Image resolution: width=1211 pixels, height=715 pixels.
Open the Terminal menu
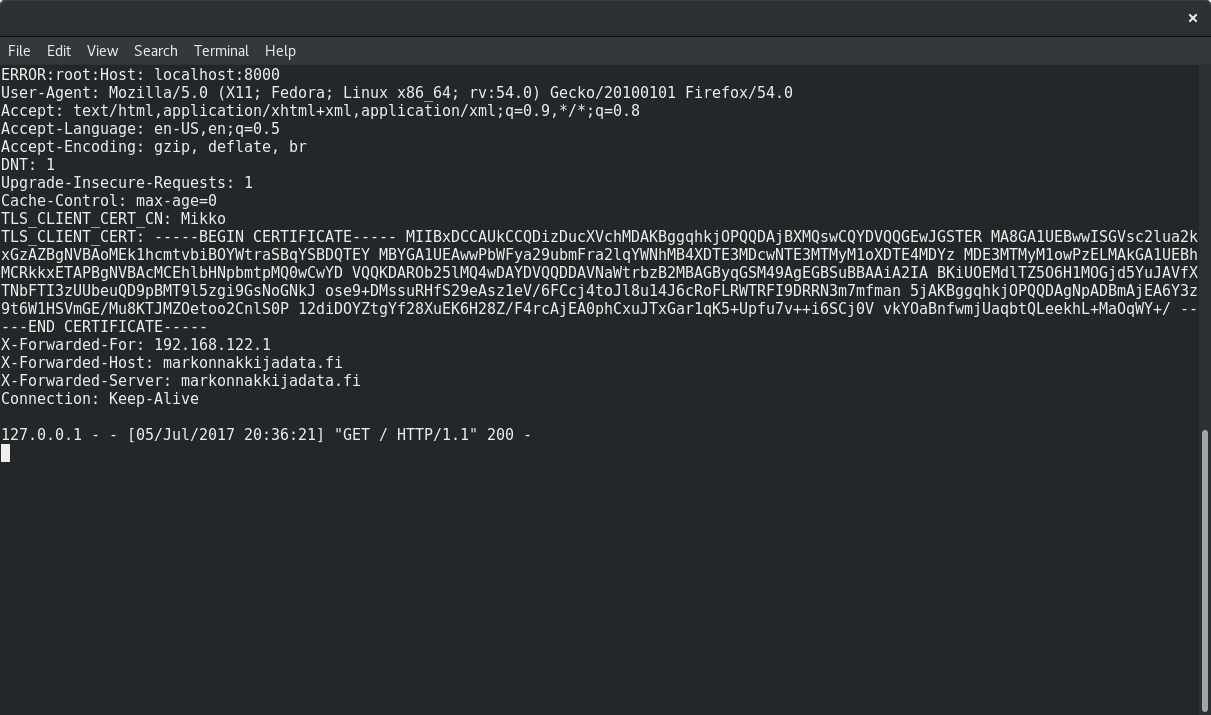[221, 51]
